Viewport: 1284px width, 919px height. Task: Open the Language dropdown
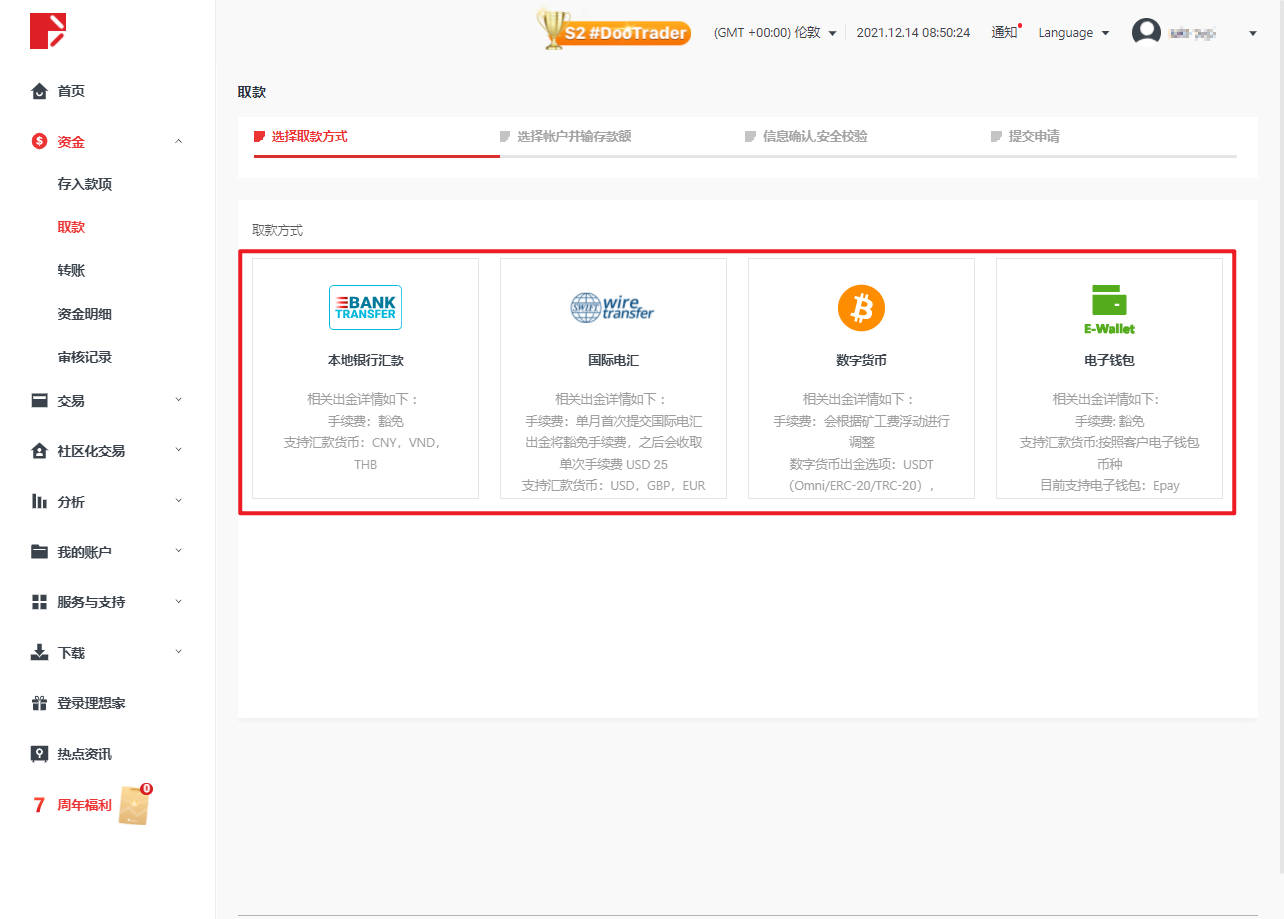(x=1073, y=33)
